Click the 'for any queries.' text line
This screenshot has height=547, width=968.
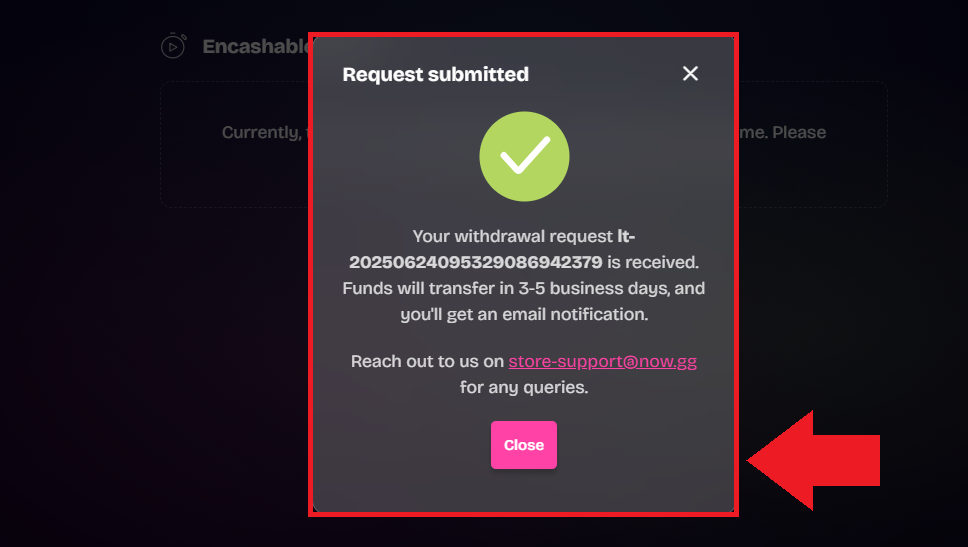click(x=524, y=388)
